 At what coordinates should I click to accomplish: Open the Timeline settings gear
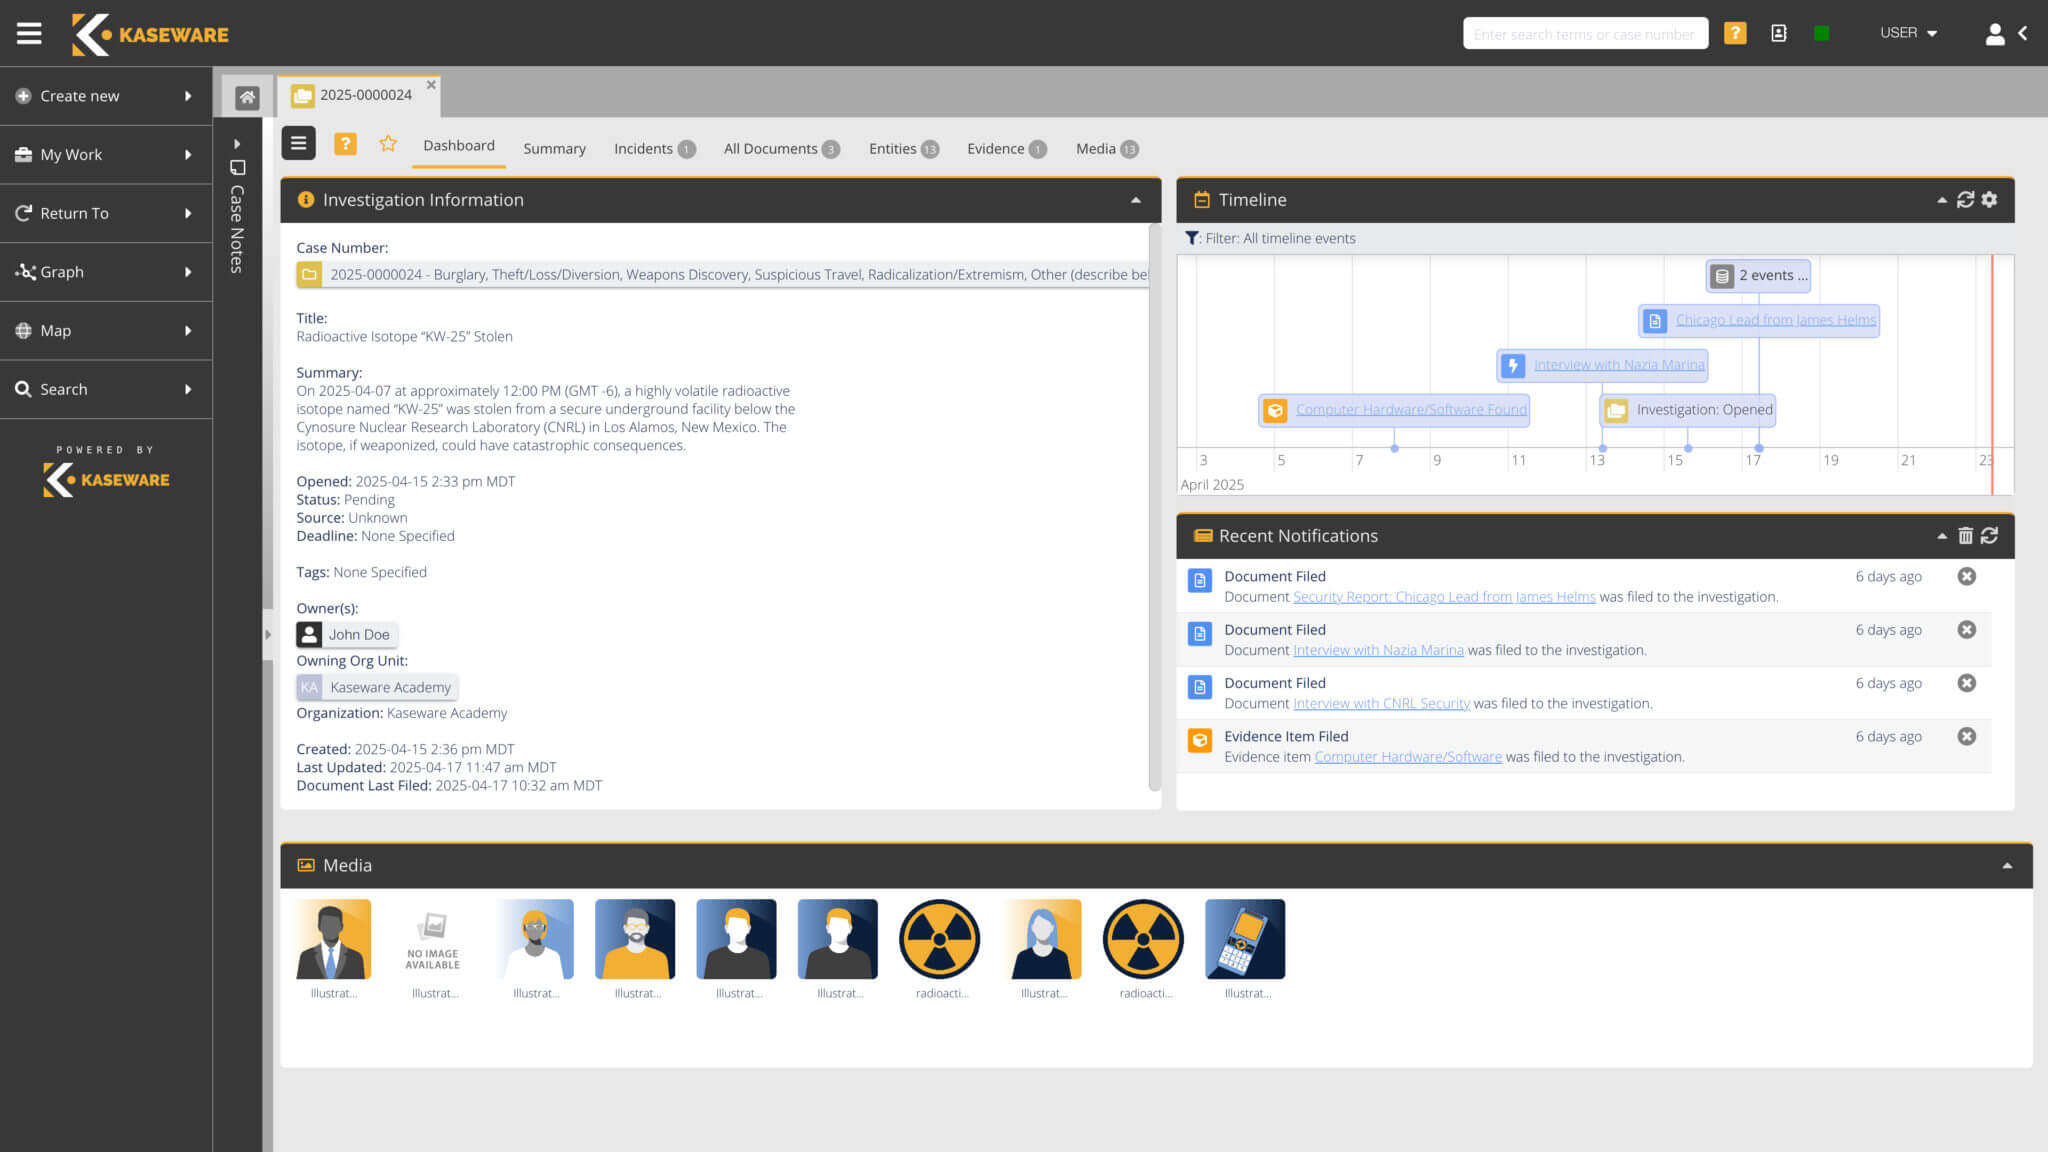1988,200
